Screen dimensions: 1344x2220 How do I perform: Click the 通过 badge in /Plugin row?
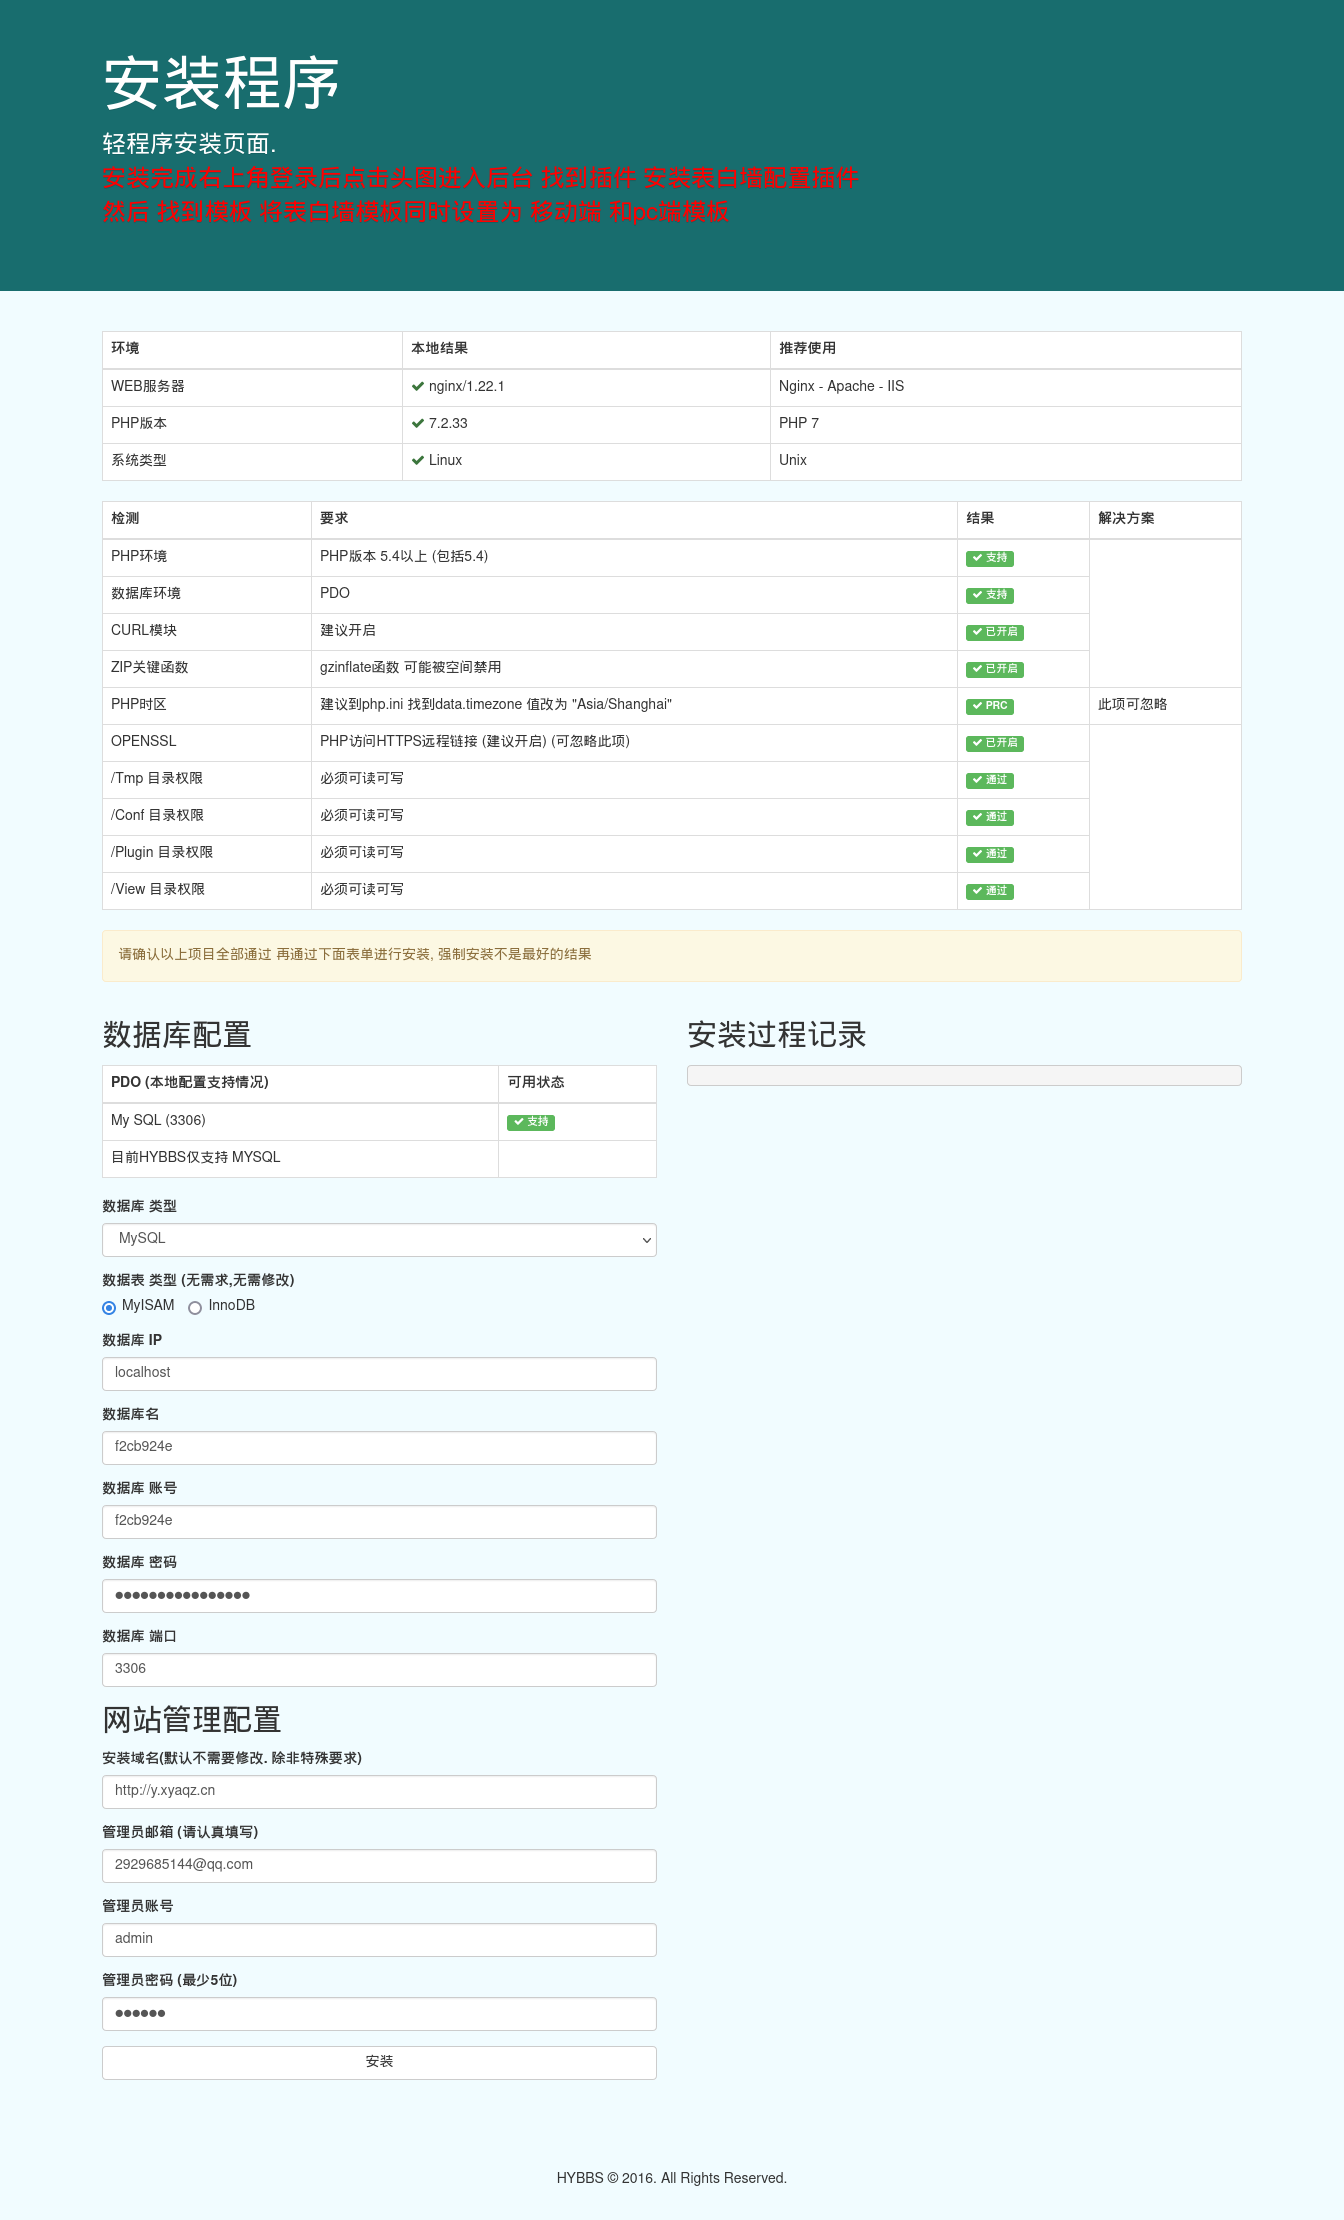coord(990,855)
